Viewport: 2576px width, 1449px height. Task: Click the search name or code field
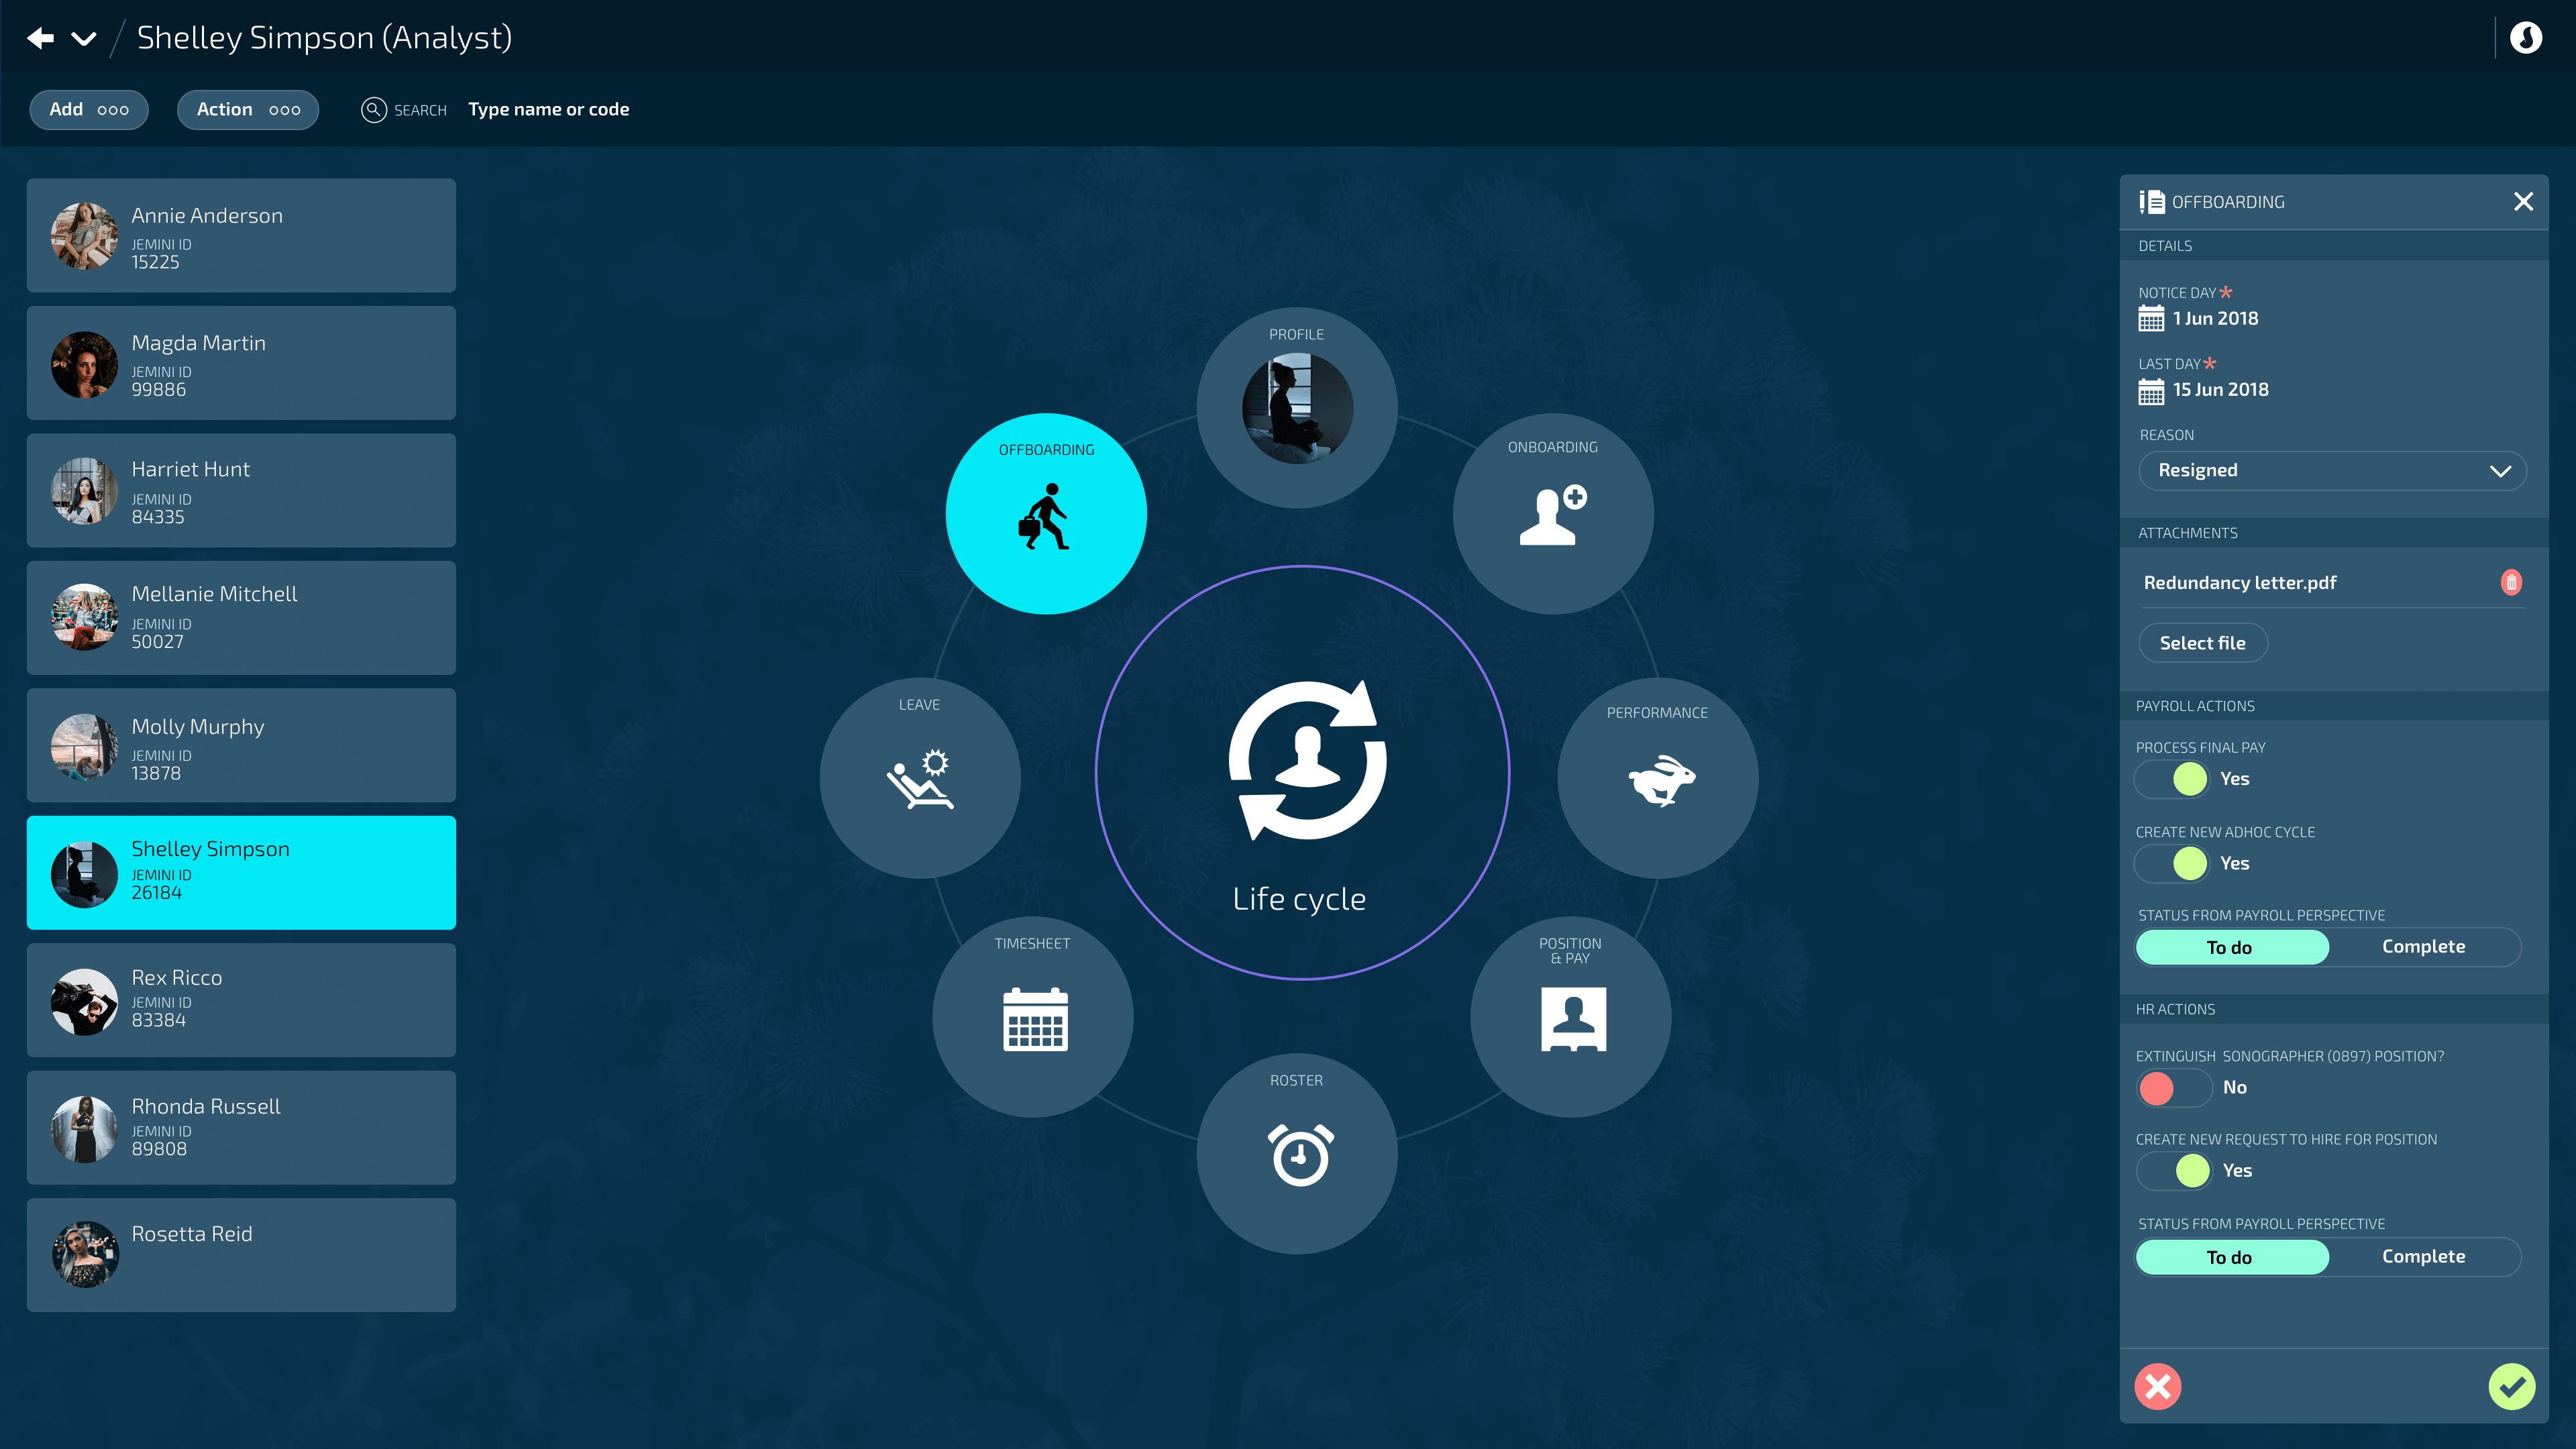tap(548, 110)
